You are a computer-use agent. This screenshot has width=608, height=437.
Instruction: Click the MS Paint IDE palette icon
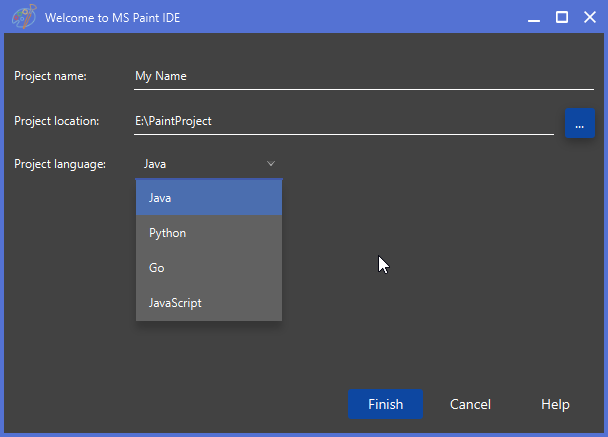[x=24, y=17]
